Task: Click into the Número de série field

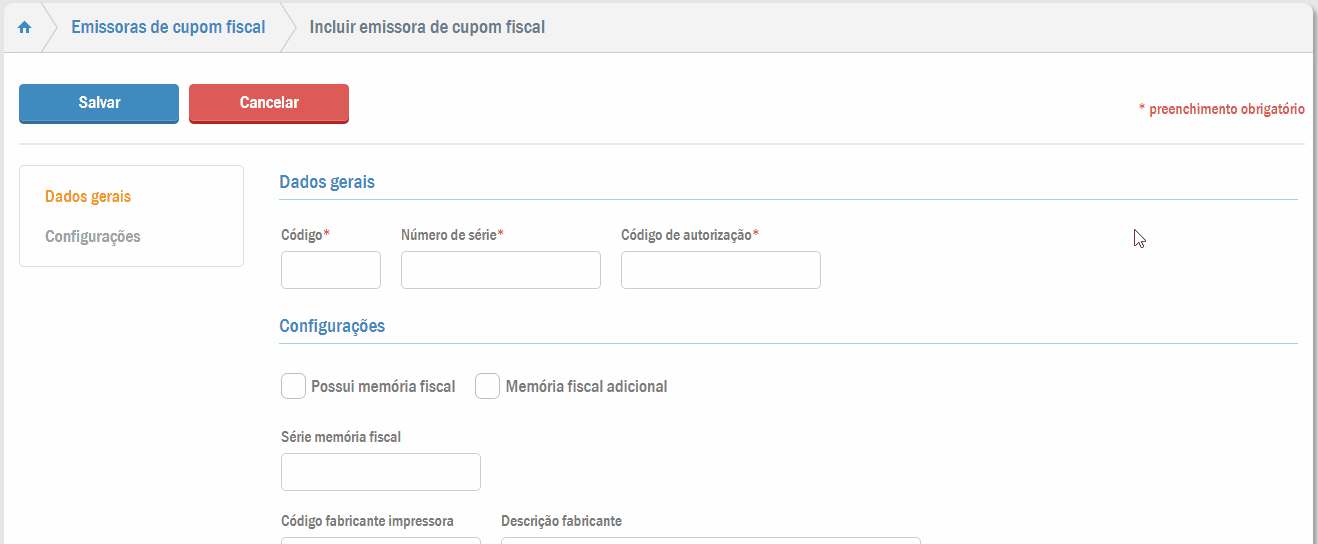Action: (x=501, y=270)
